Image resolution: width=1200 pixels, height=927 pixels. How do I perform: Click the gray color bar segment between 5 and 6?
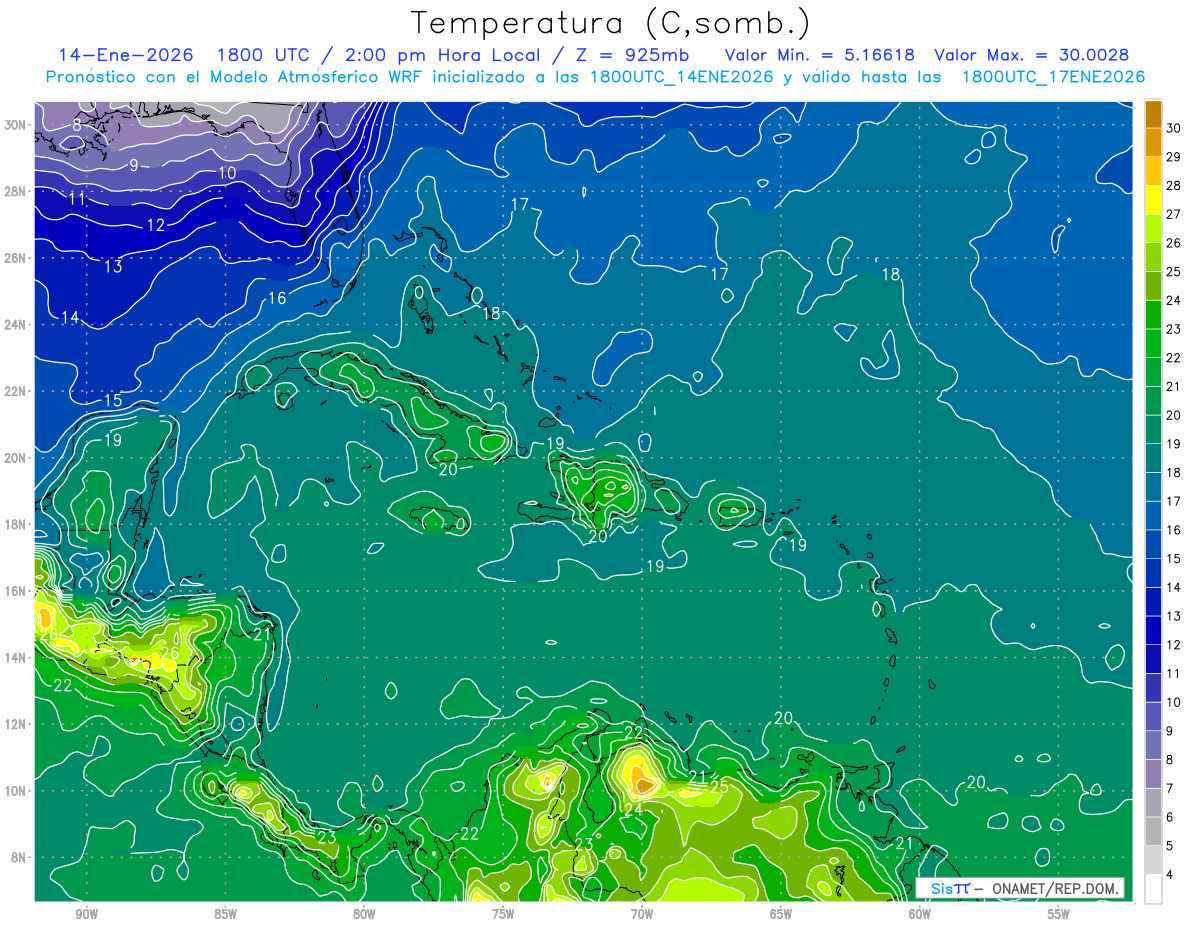point(1153,831)
